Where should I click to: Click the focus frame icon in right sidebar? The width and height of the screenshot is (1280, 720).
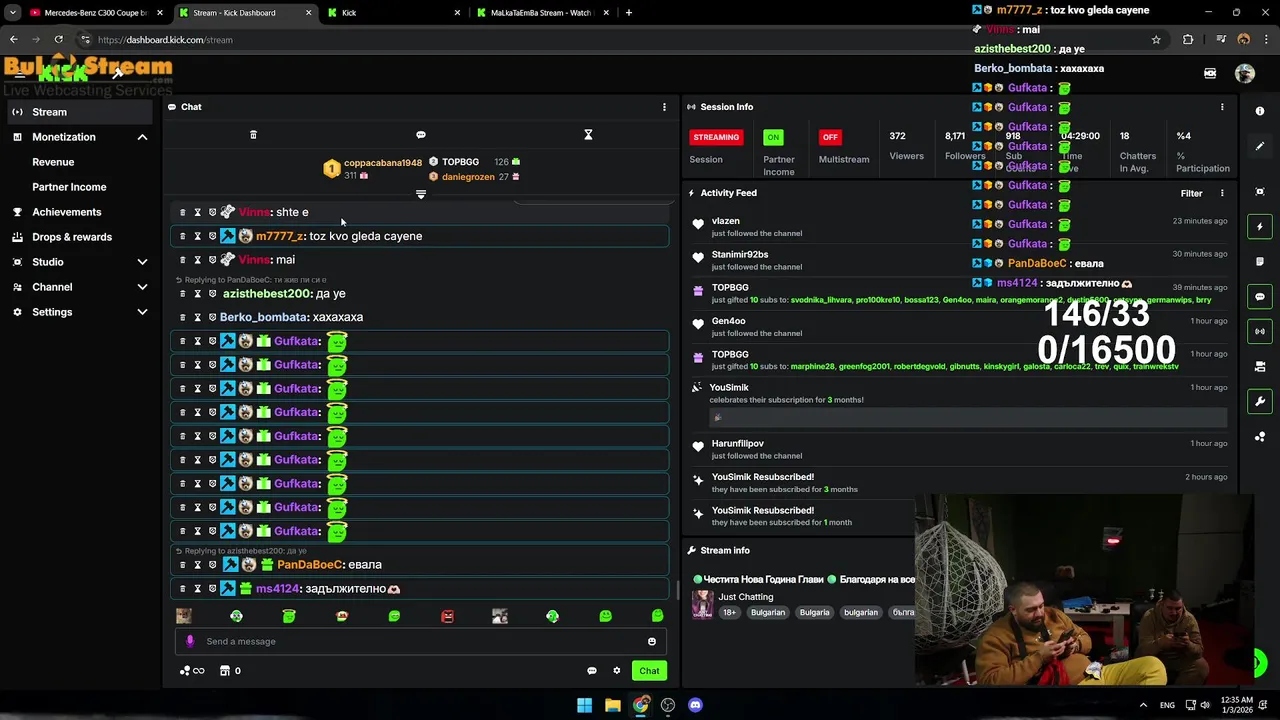tap(1260, 191)
